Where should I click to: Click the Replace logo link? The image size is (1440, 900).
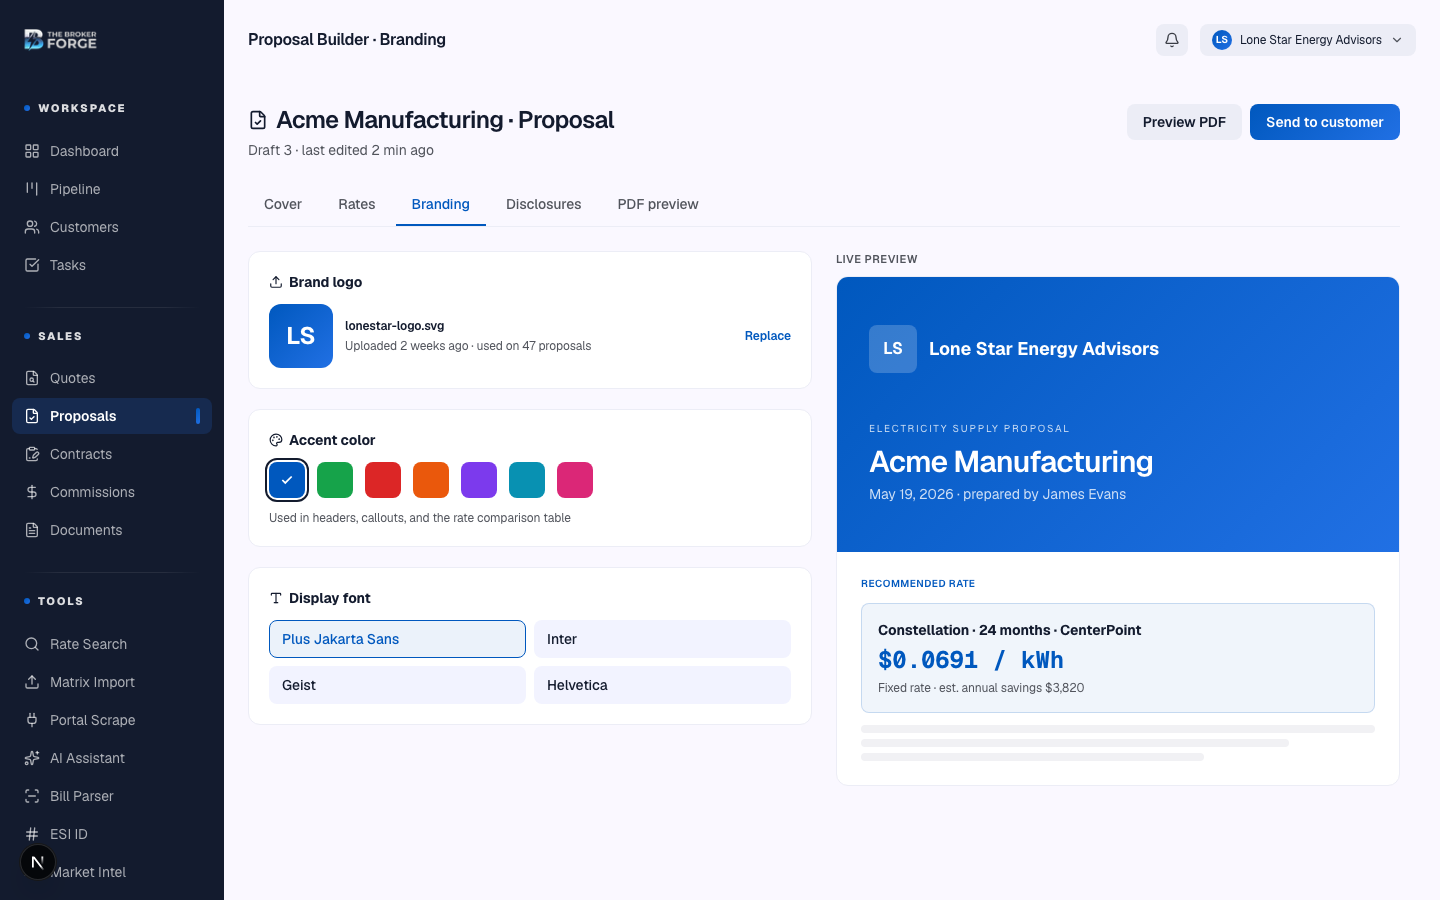[768, 336]
